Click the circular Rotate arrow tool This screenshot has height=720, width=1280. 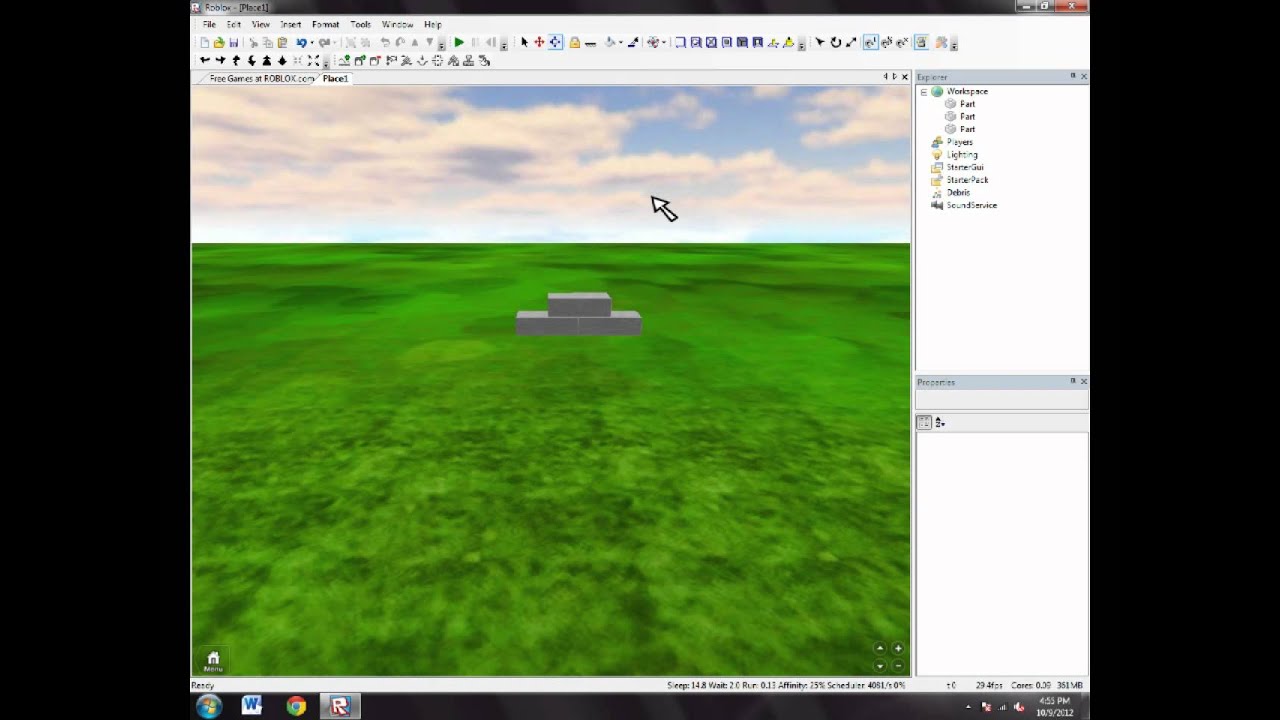point(836,43)
